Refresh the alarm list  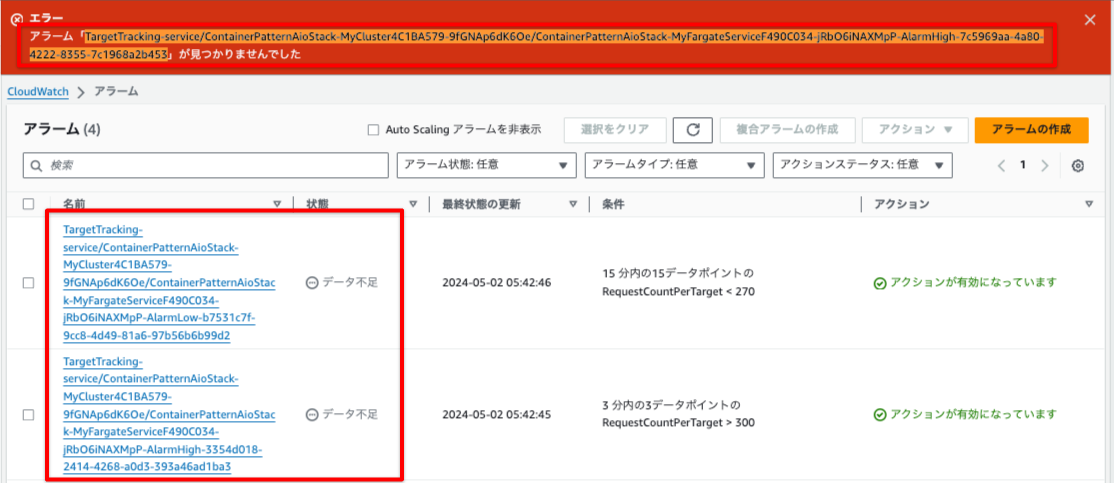coord(693,130)
